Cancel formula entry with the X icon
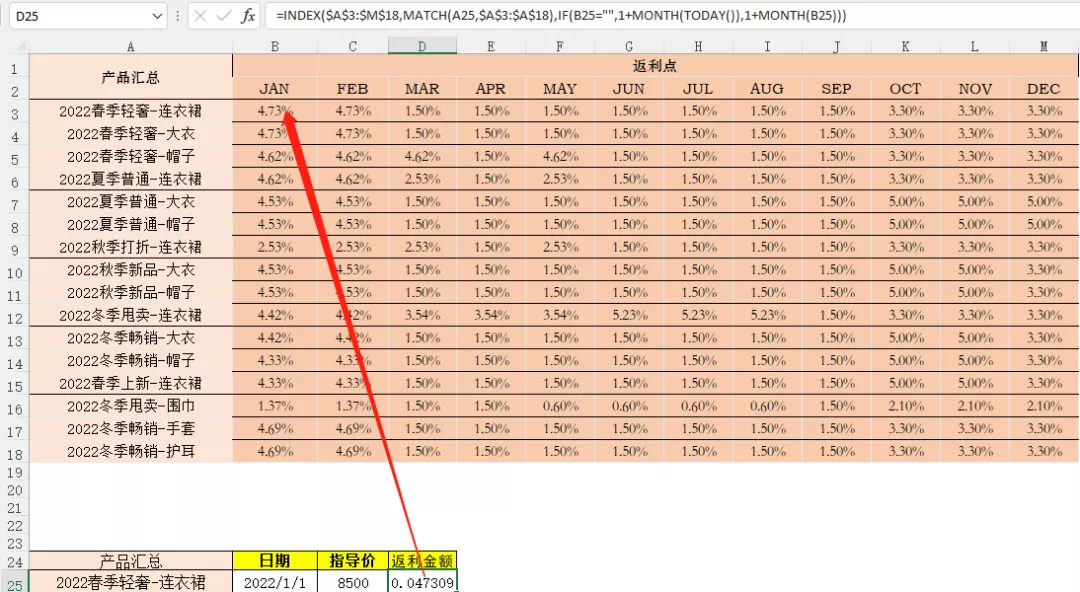 tap(200, 16)
